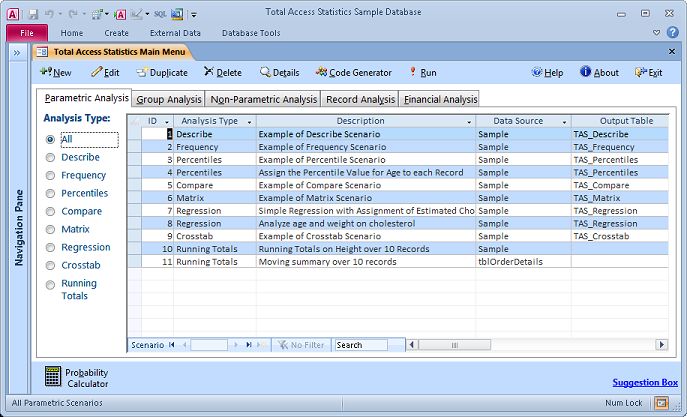This screenshot has height=417, width=687.
Task: Select the Compare radio button
Action: [x=50, y=212]
